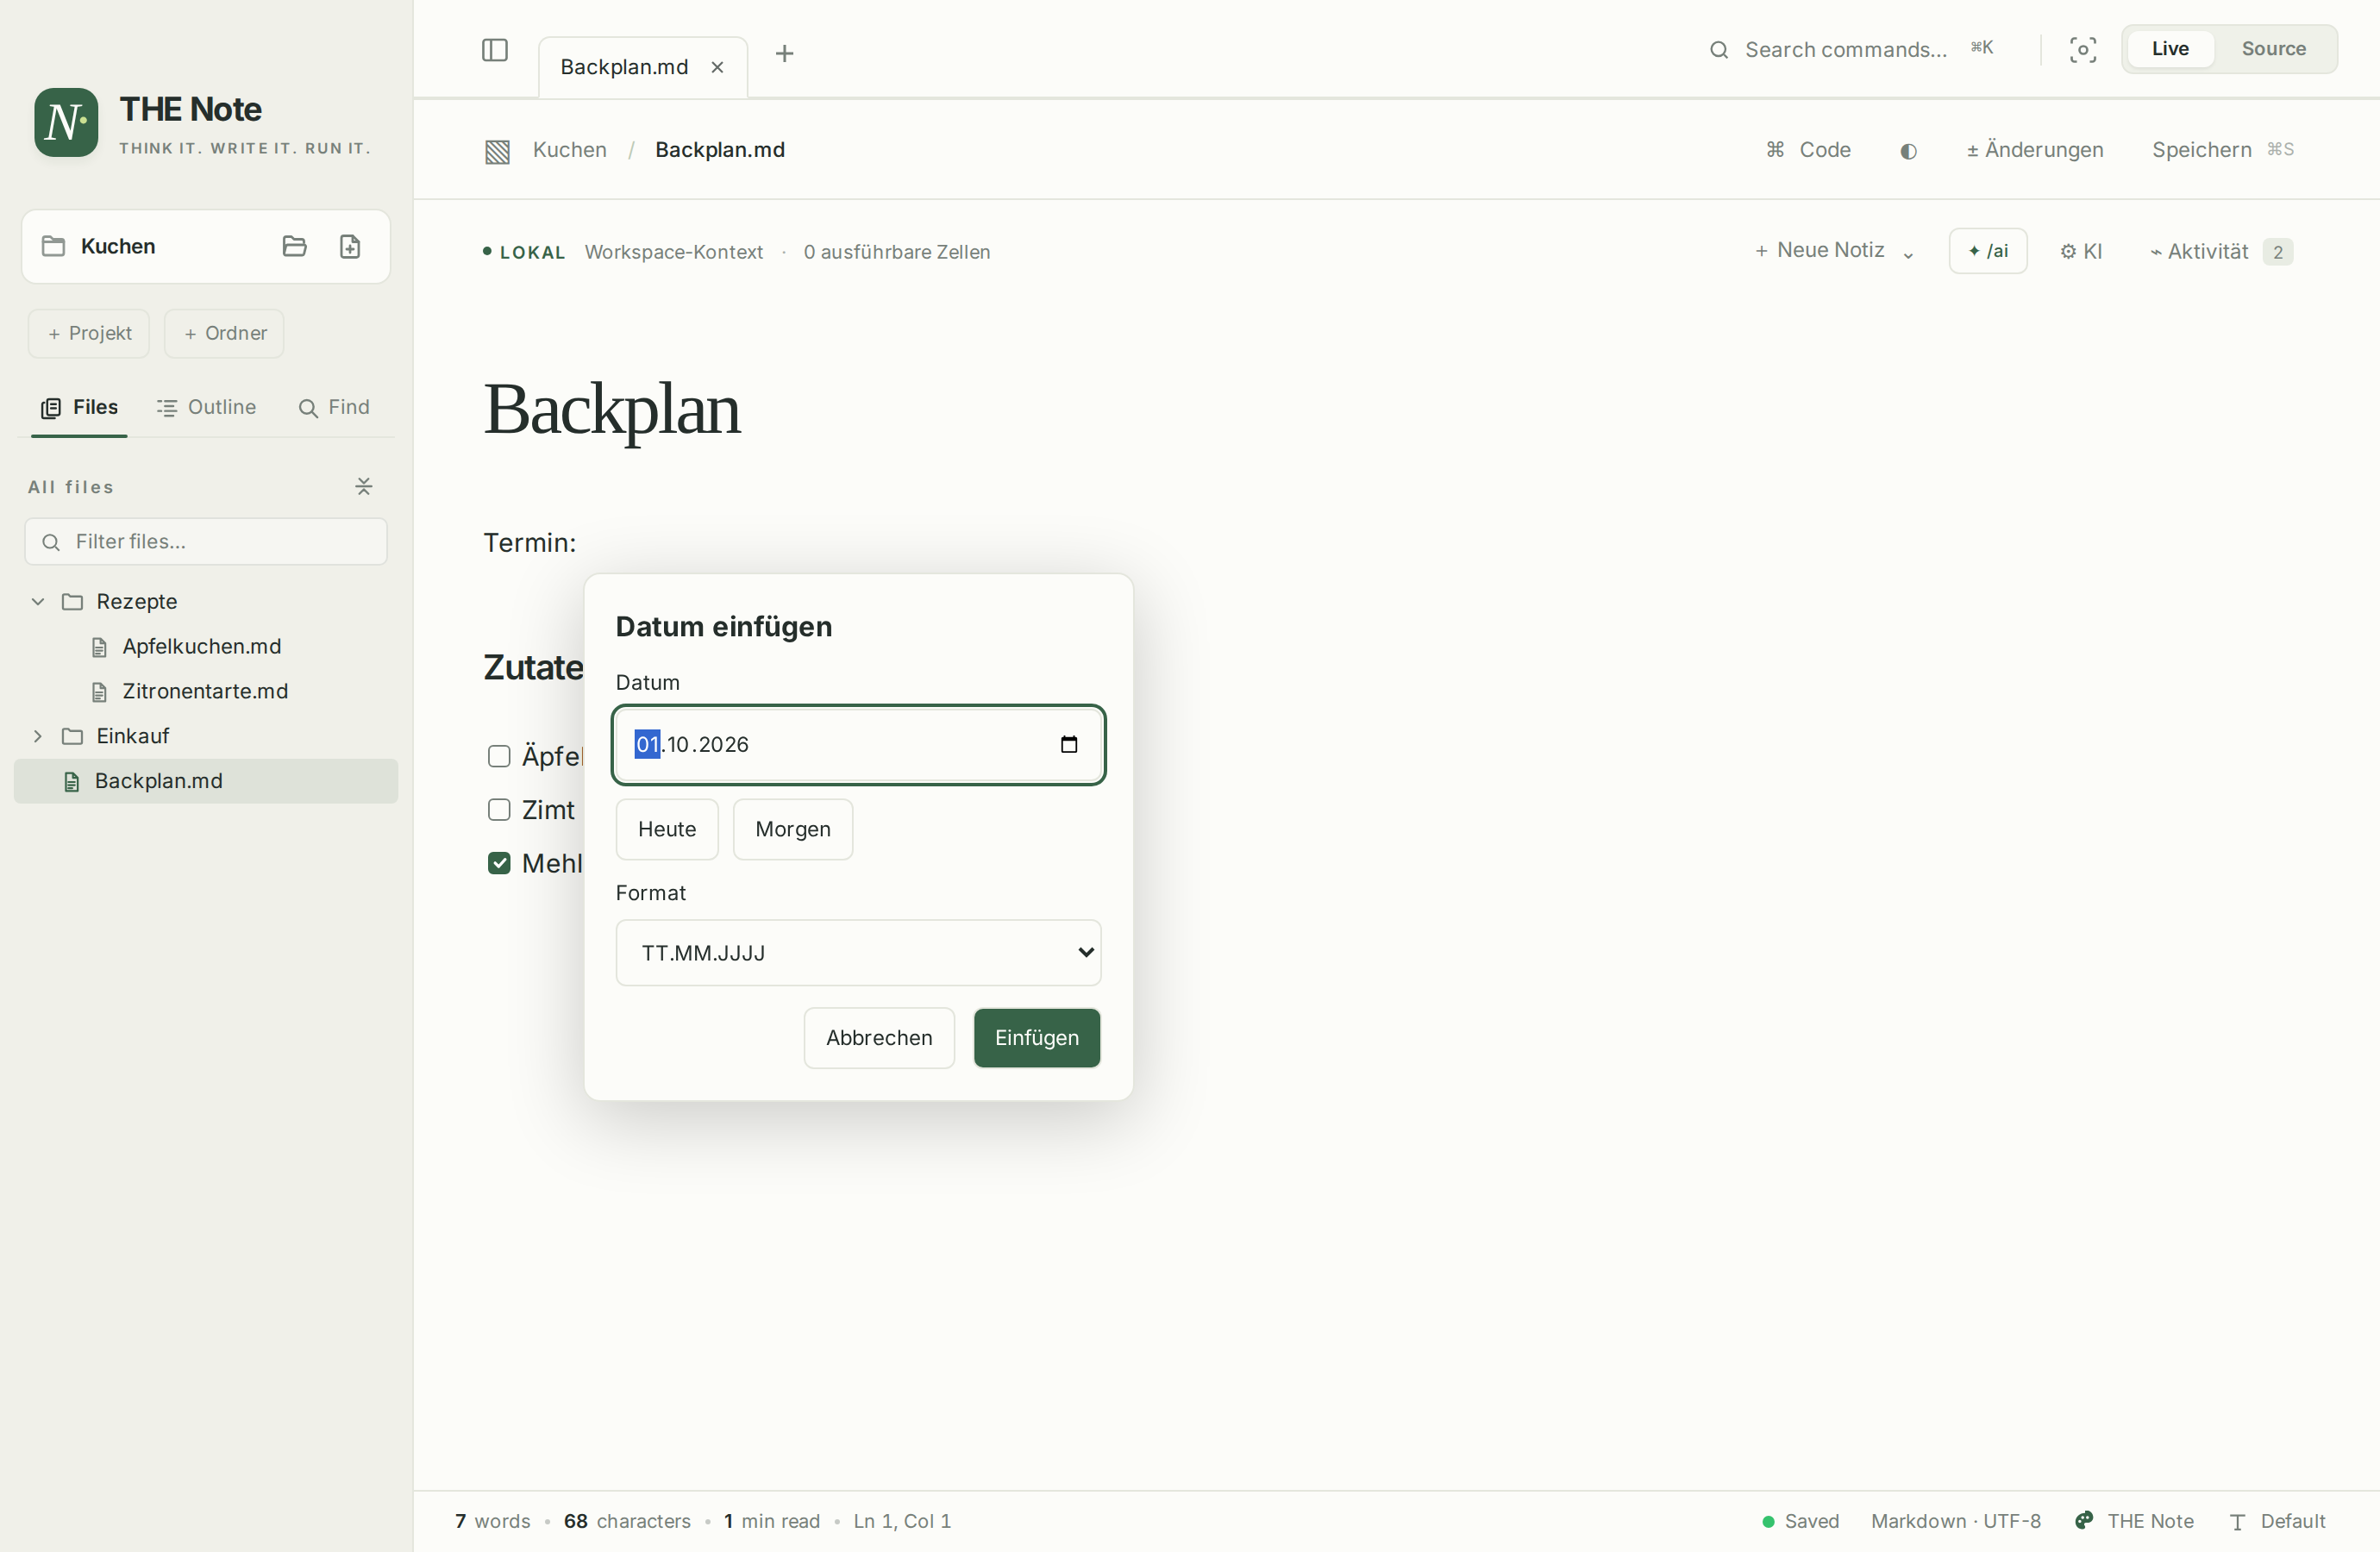This screenshot has width=2380, height=1552.
Task: Open the Format TT.MM.JJJJ dropdown
Action: click(x=858, y=953)
